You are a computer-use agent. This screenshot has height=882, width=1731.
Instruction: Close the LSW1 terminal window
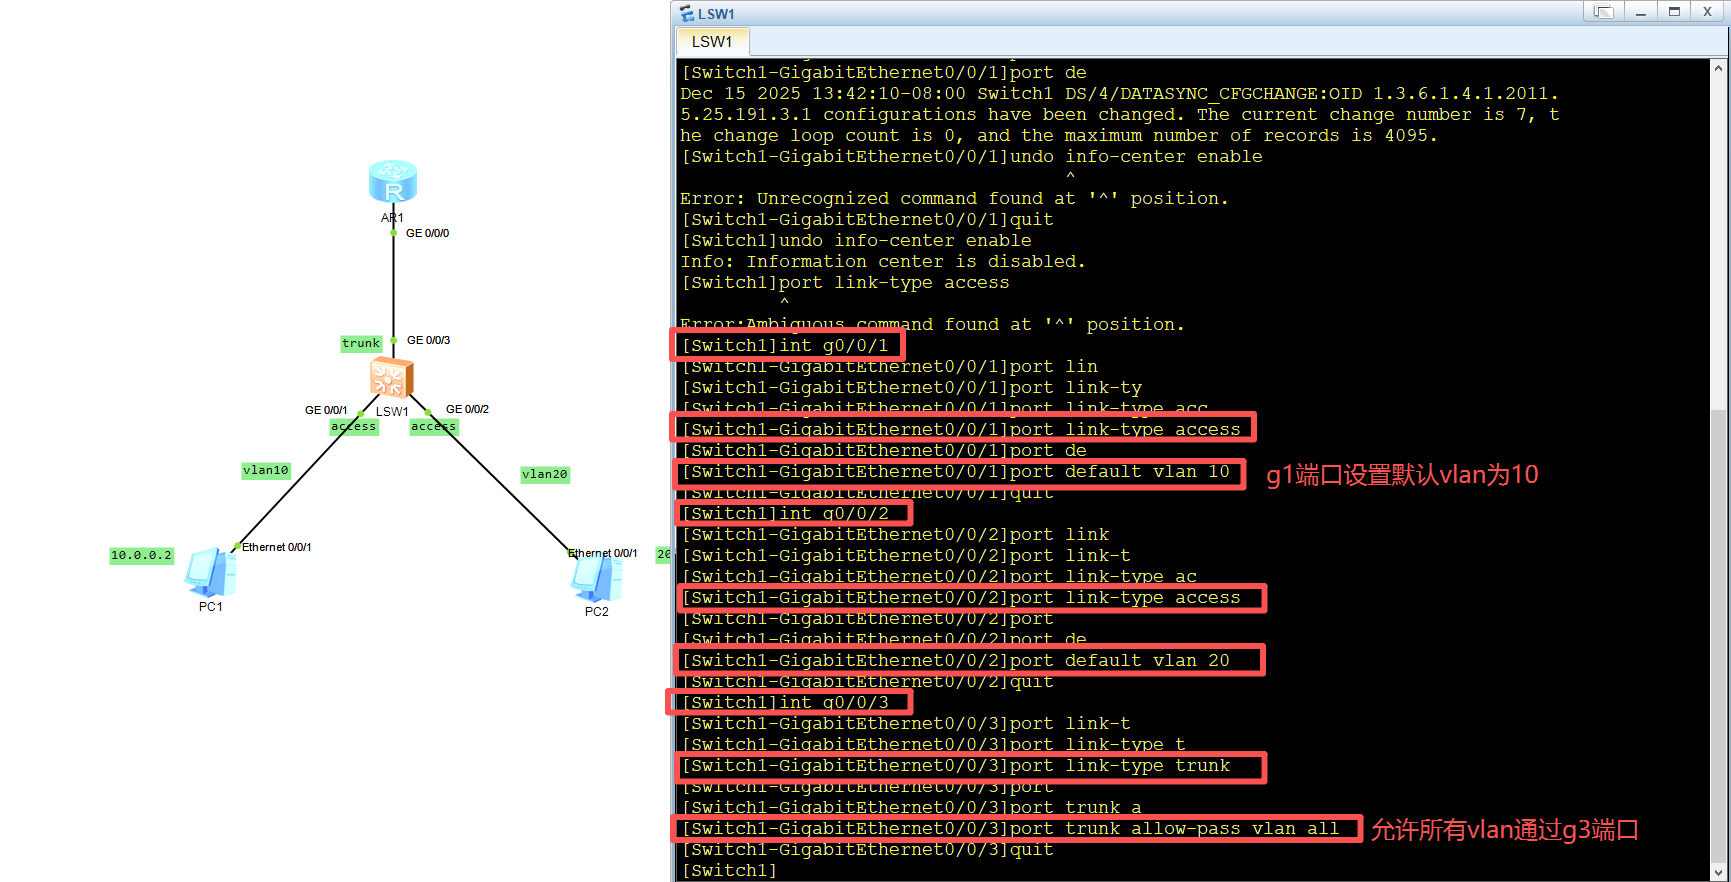click(1708, 12)
